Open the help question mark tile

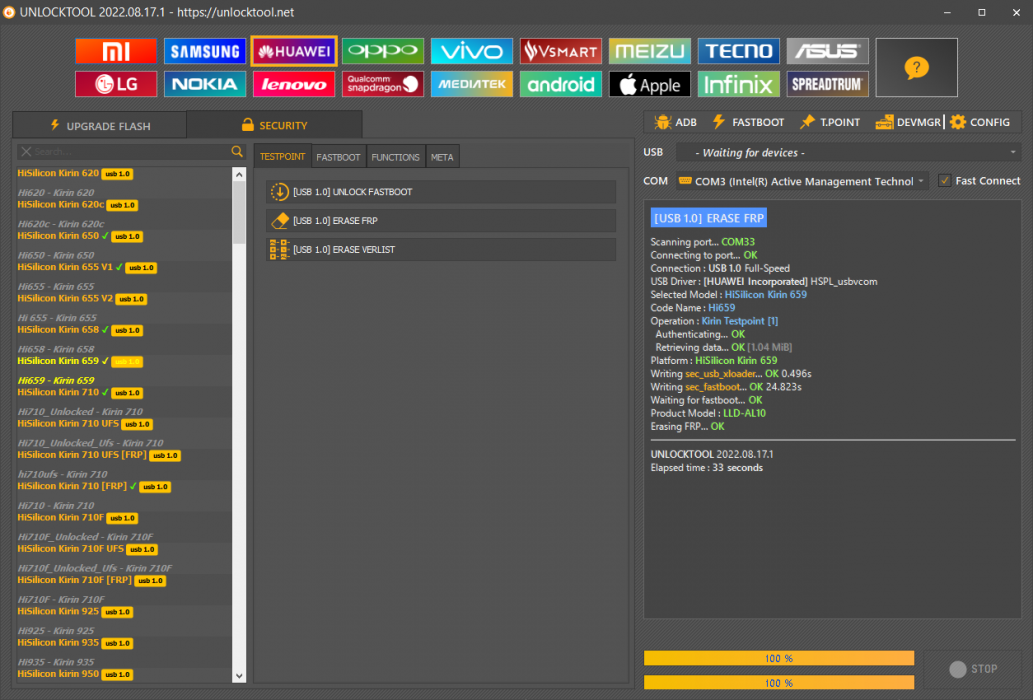(916, 68)
